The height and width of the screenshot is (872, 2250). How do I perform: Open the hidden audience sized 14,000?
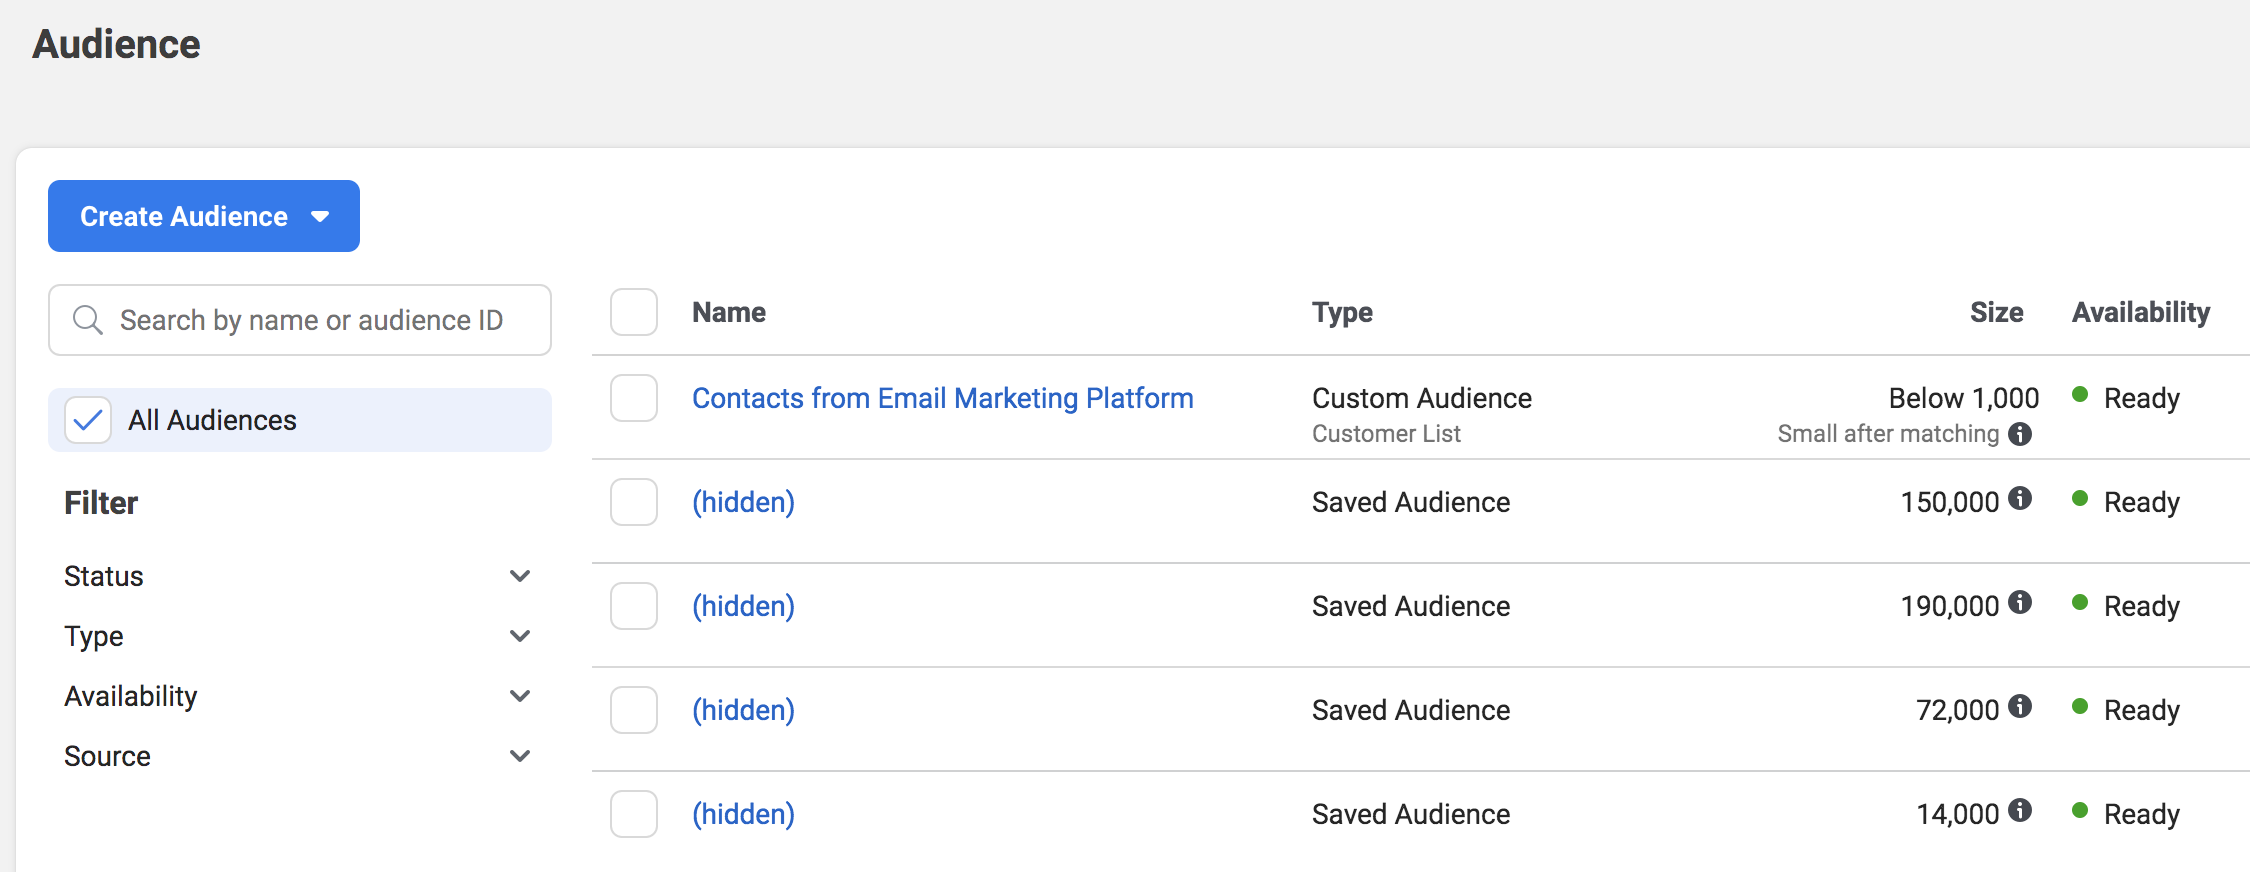[x=744, y=814]
